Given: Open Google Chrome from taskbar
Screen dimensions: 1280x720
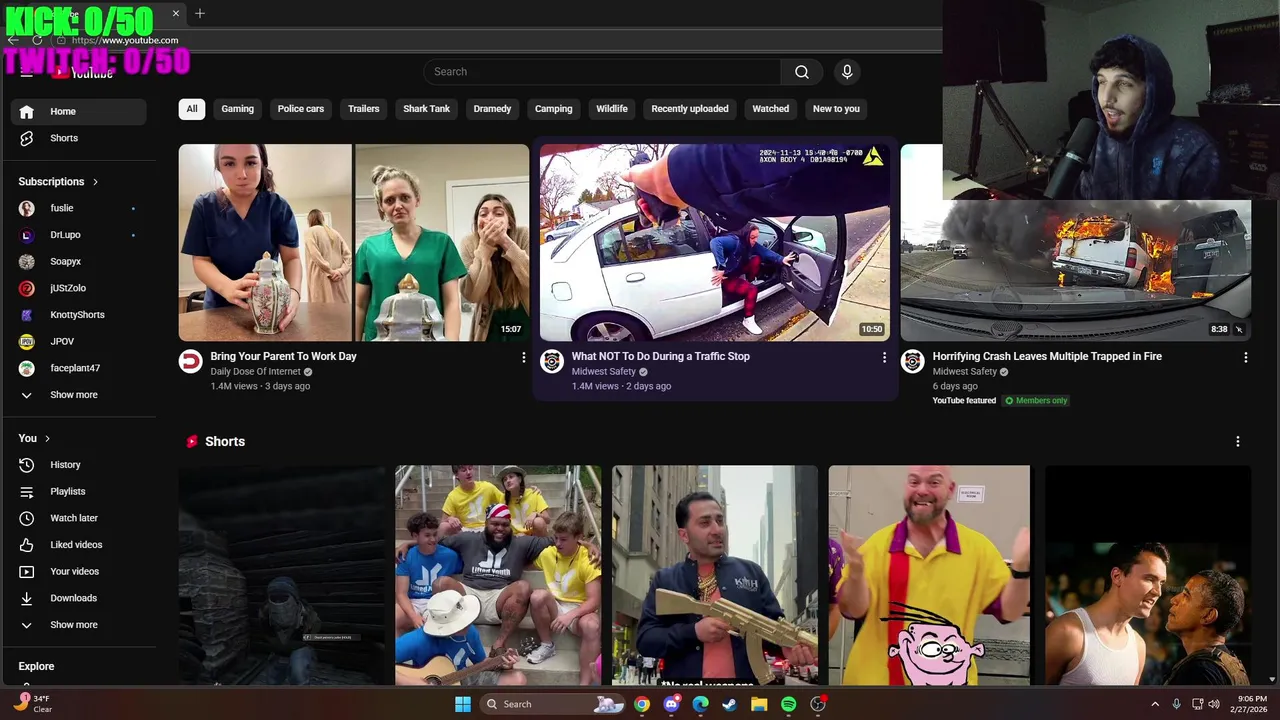Looking at the screenshot, I should (x=642, y=704).
